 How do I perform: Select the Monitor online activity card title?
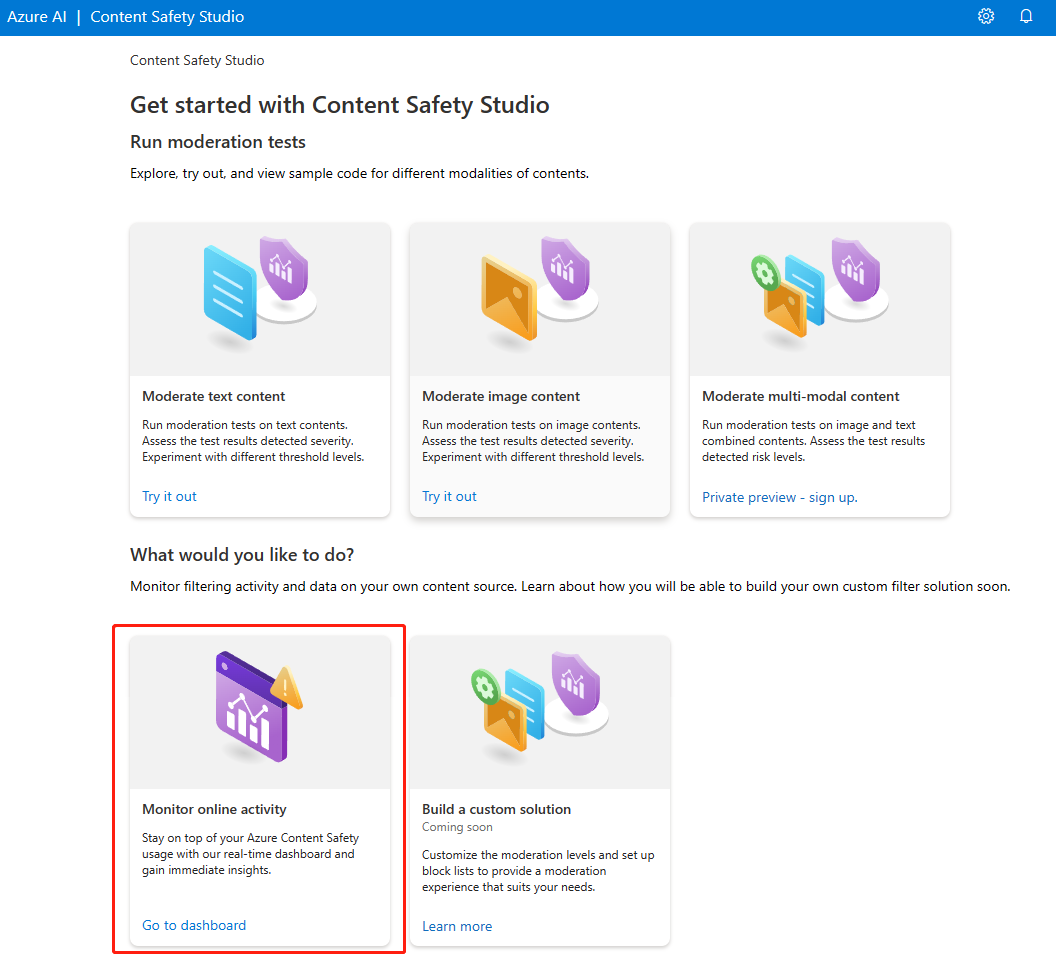click(214, 809)
